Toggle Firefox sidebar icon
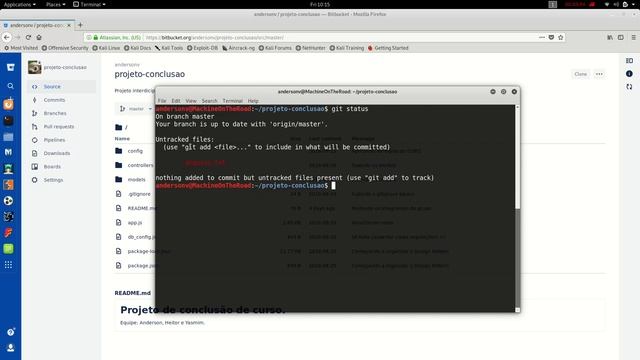Screen dimensions: 640x360 pyautogui.click(x=620, y=37)
